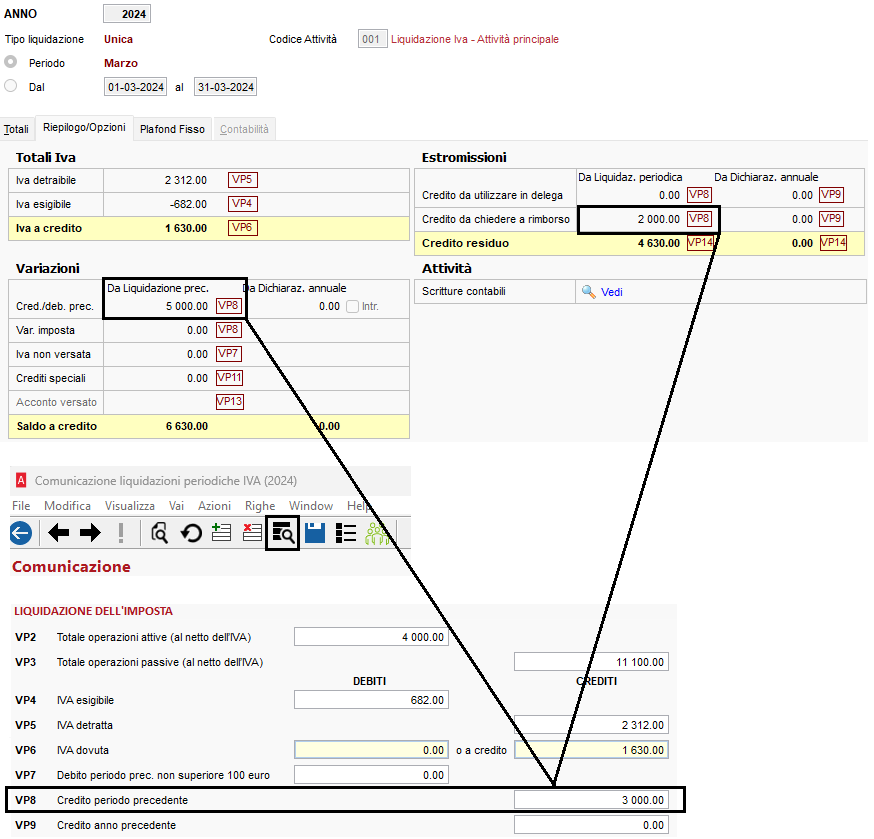874x839 pixels.
Task: Click the list search magnifier toolbar icon
Action: [283, 533]
